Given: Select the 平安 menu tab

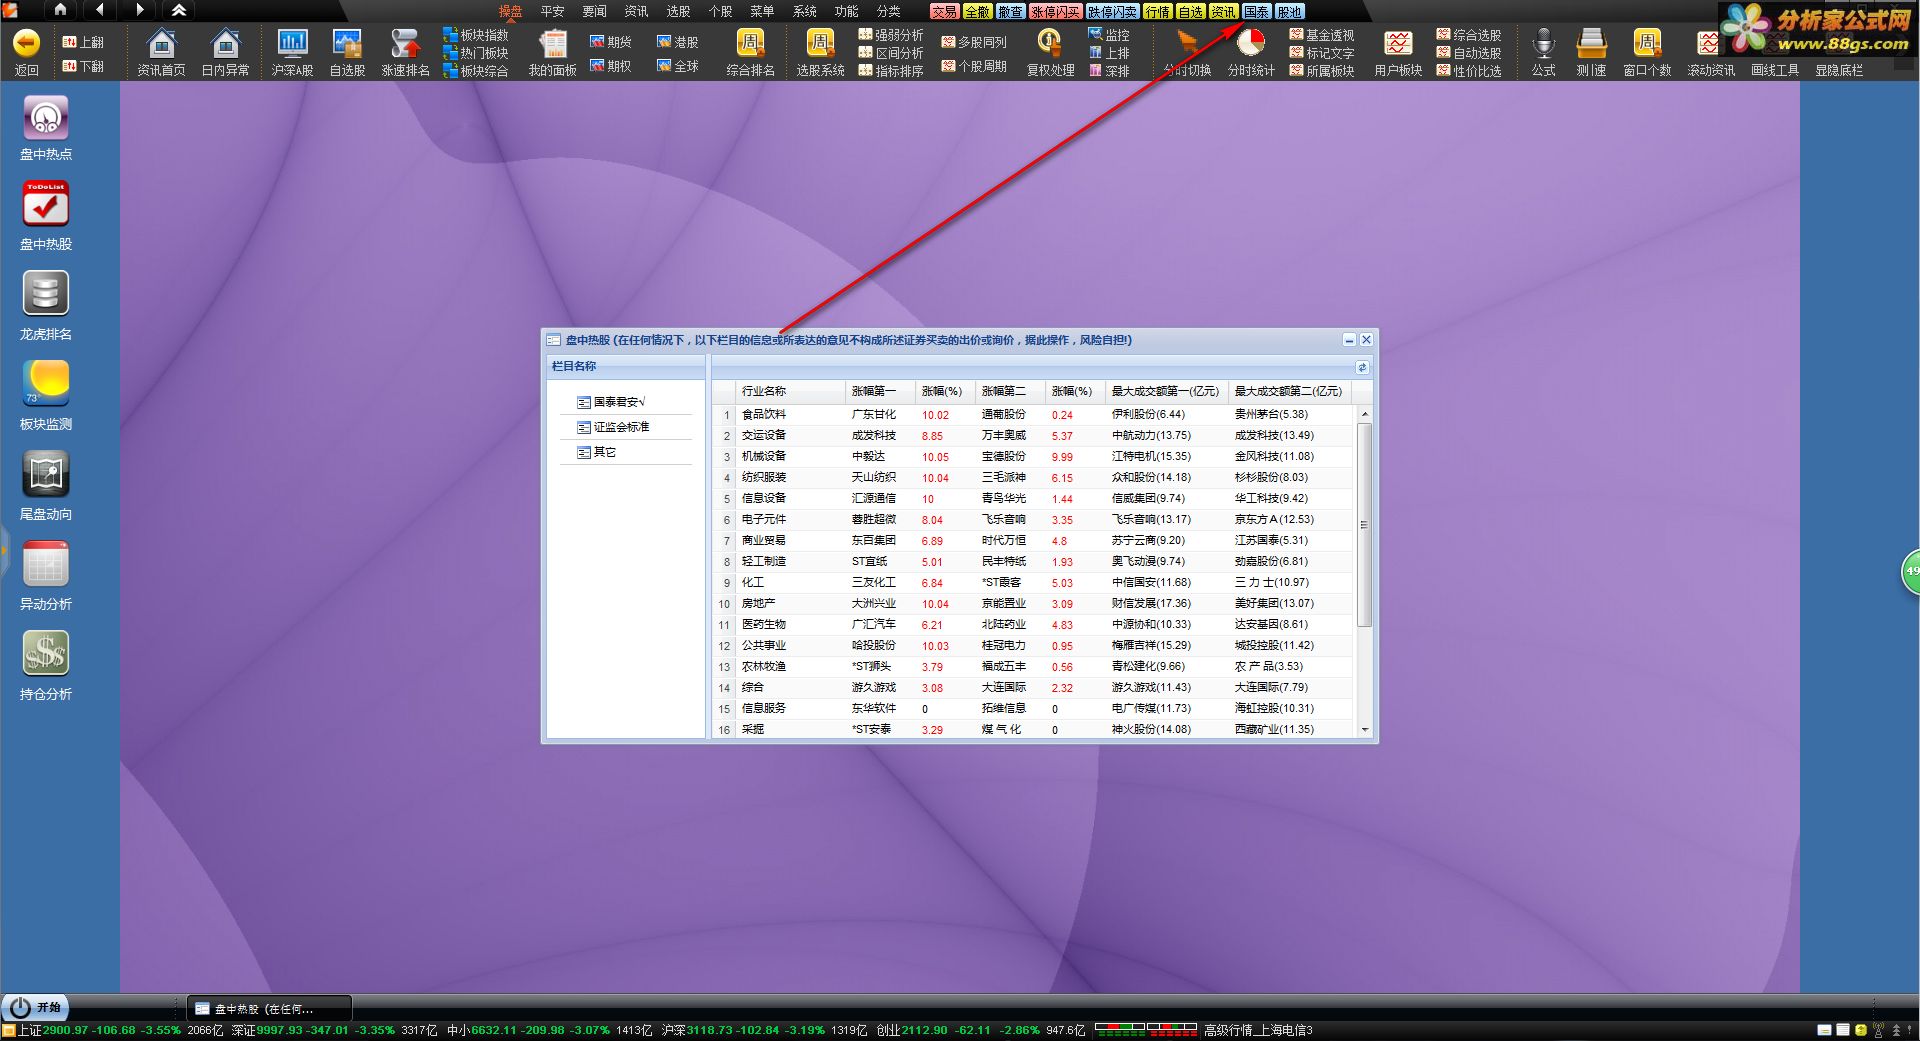Looking at the screenshot, I should pos(552,12).
